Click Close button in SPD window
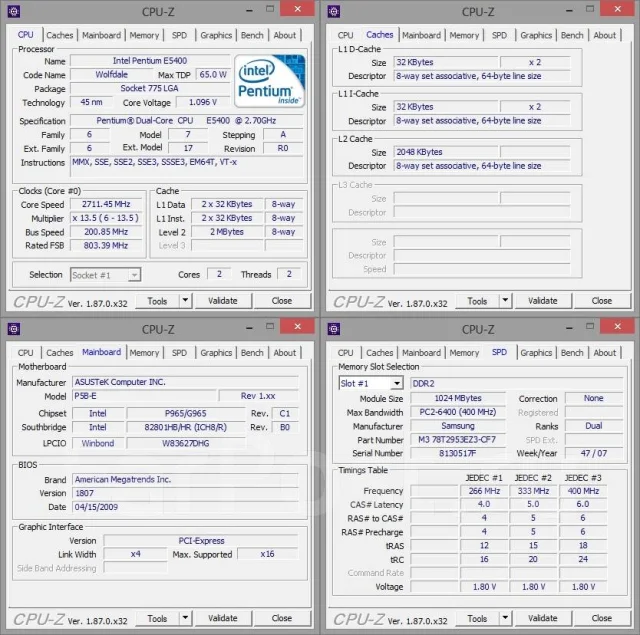 click(x=602, y=618)
